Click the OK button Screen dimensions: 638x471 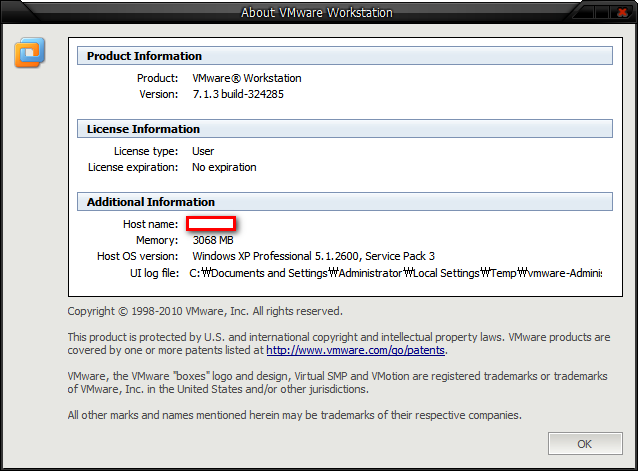(x=585, y=443)
